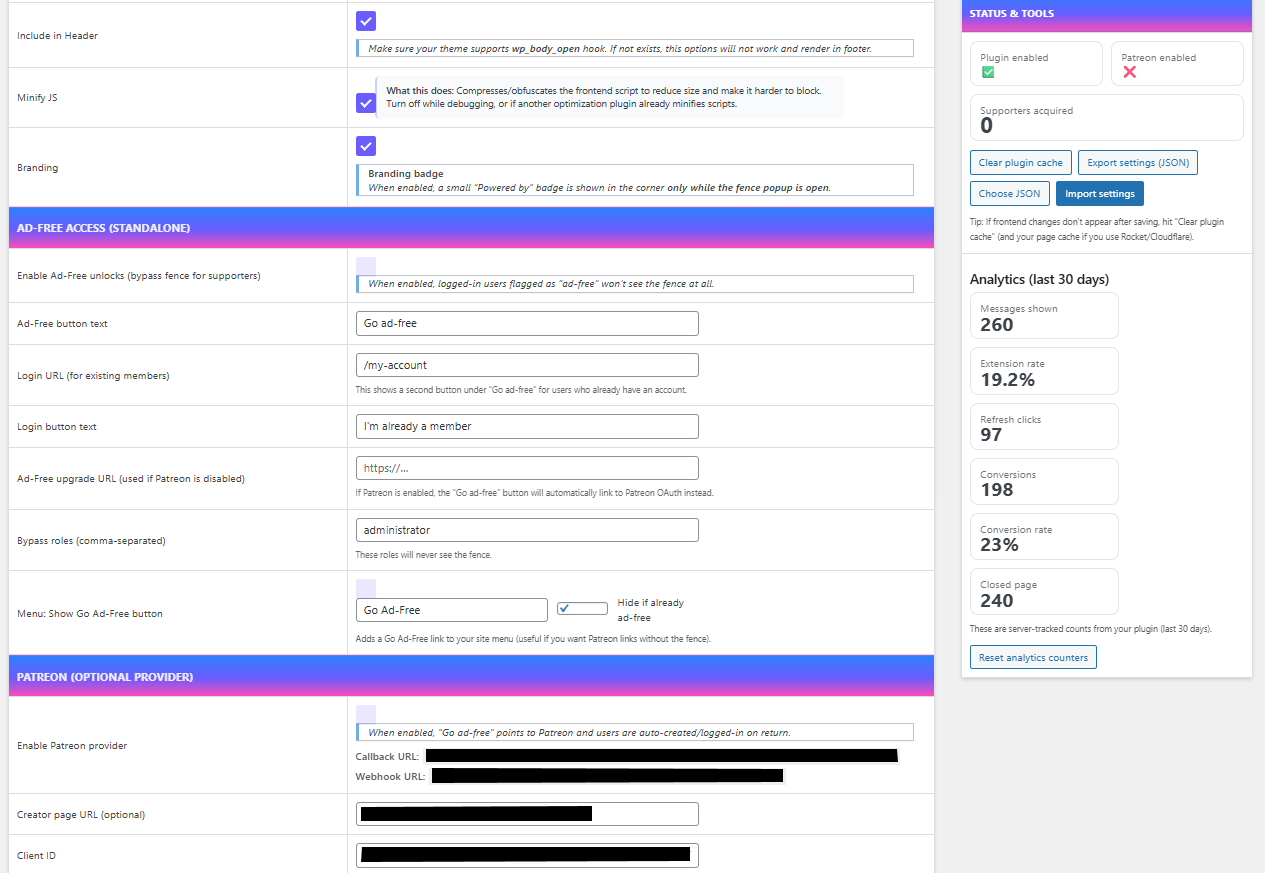
Task: Enable Ad-Free unlocks for supporters
Action: [x=365, y=263]
